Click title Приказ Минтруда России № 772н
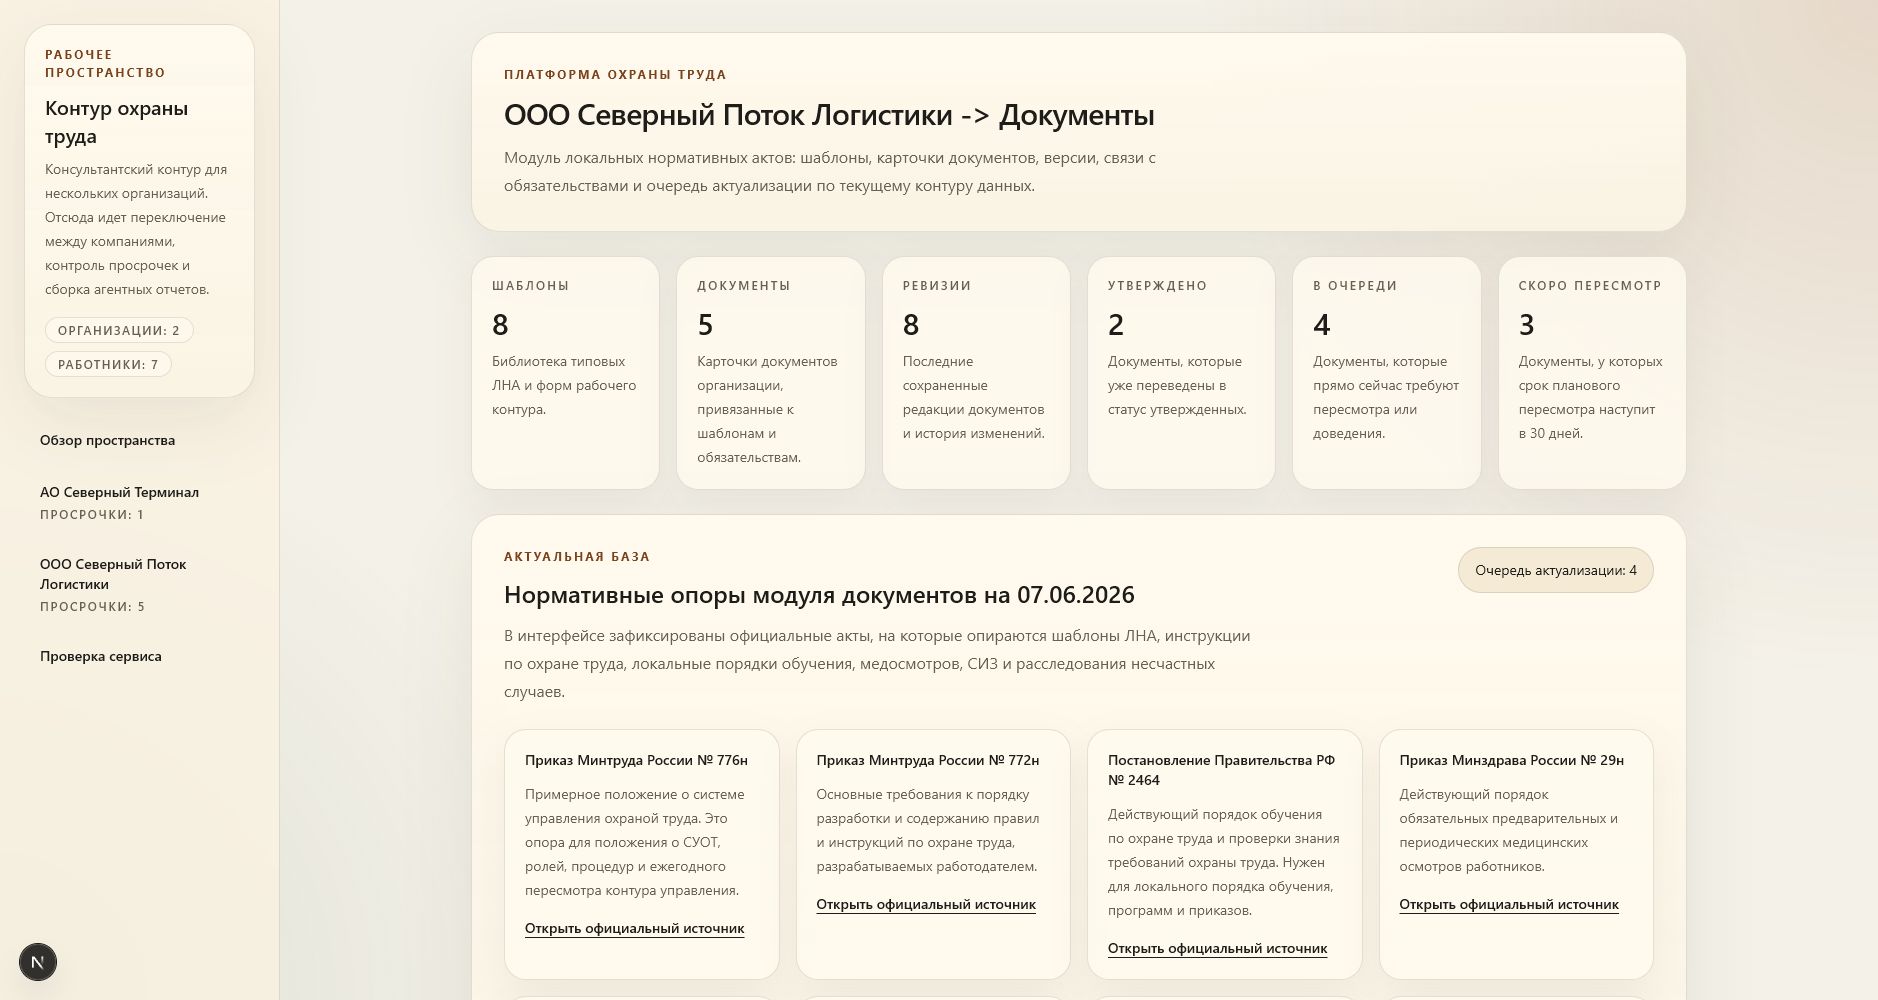Image resolution: width=1878 pixels, height=1000 pixels. pos(928,760)
